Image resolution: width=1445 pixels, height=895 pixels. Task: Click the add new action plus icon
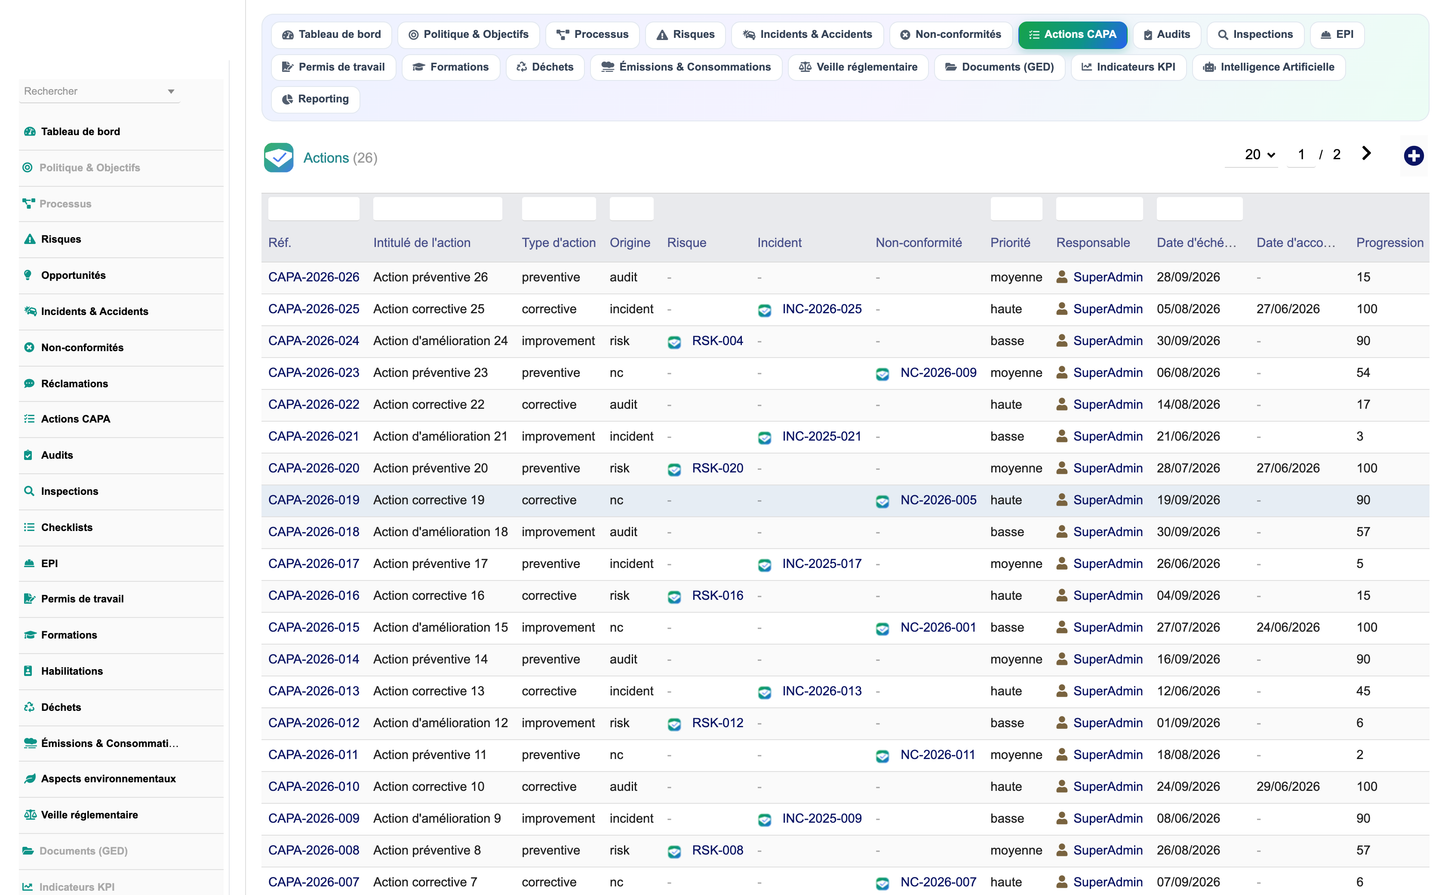pyautogui.click(x=1413, y=156)
